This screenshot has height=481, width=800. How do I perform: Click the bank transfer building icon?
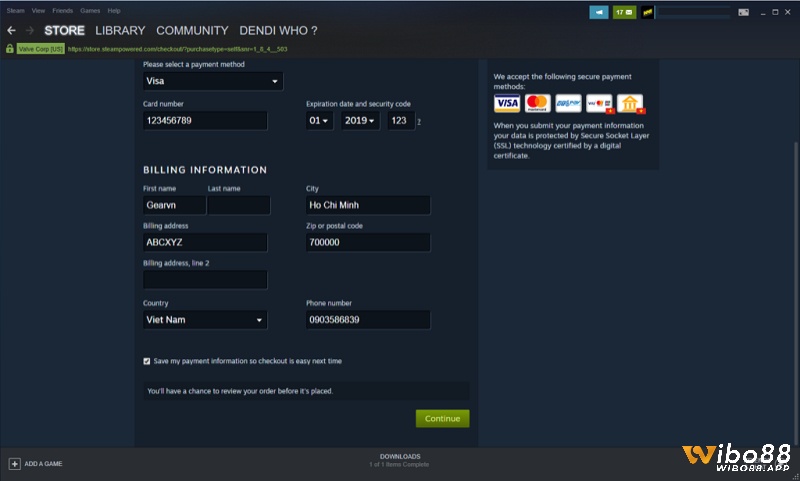pos(630,104)
